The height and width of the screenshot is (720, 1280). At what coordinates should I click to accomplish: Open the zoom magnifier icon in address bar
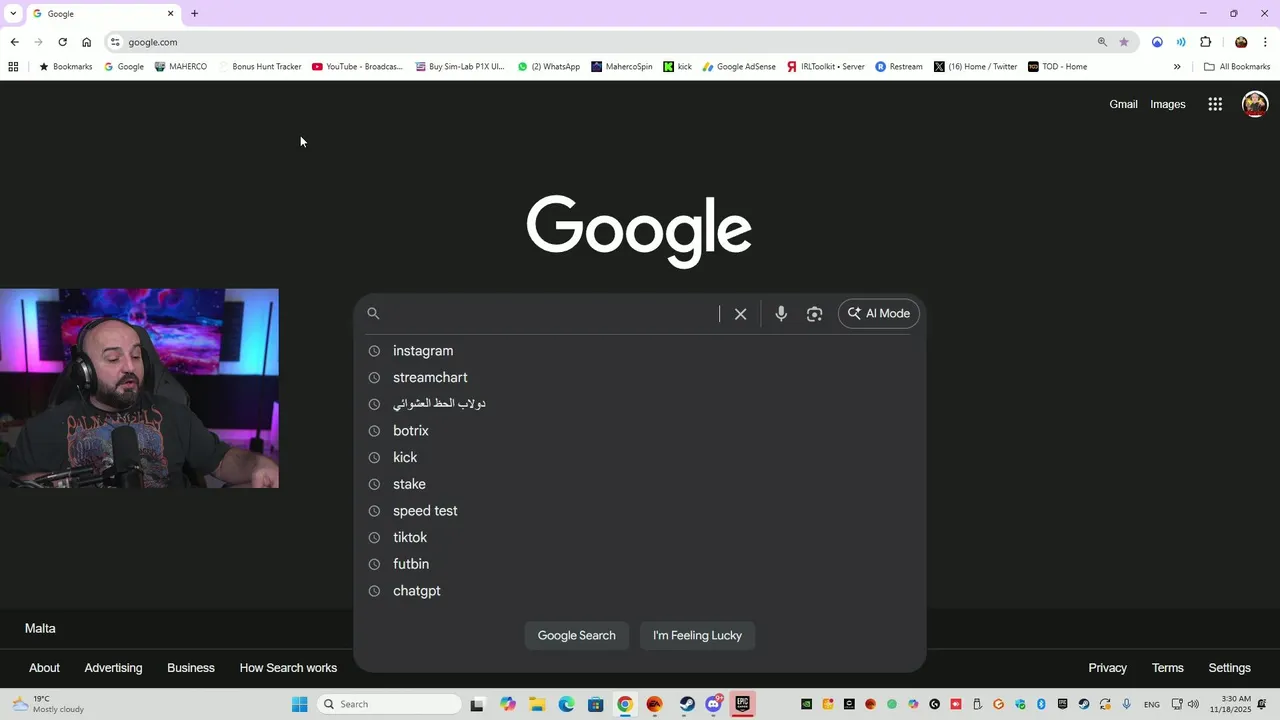click(1102, 42)
